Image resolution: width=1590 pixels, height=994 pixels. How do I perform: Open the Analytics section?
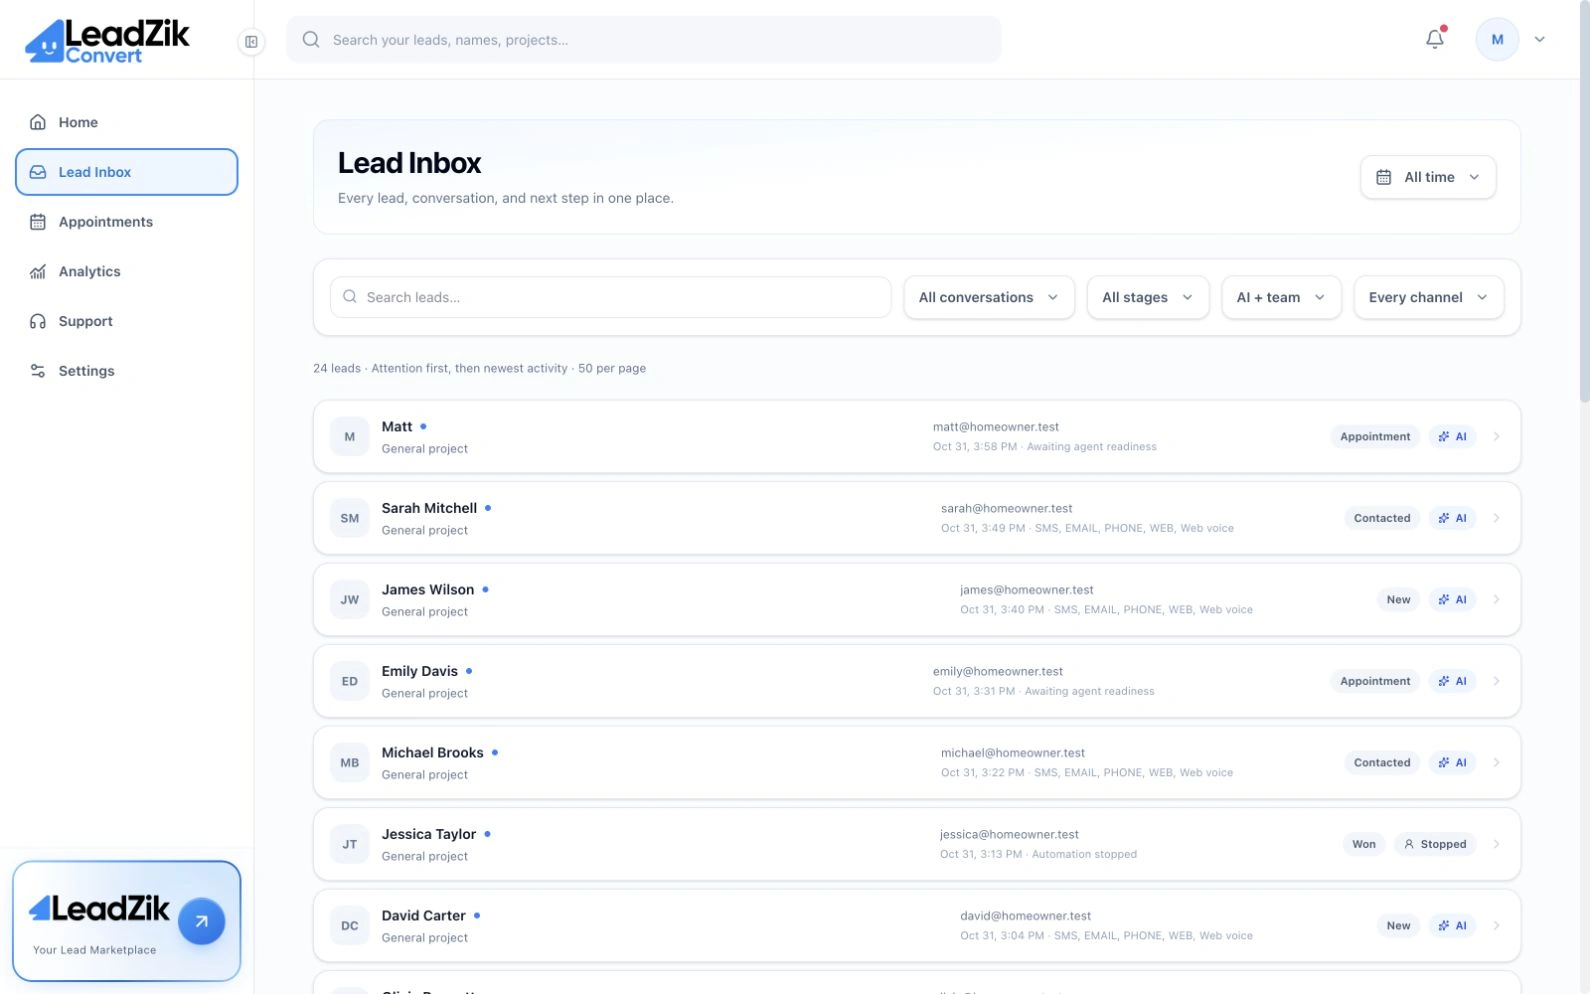127,271
